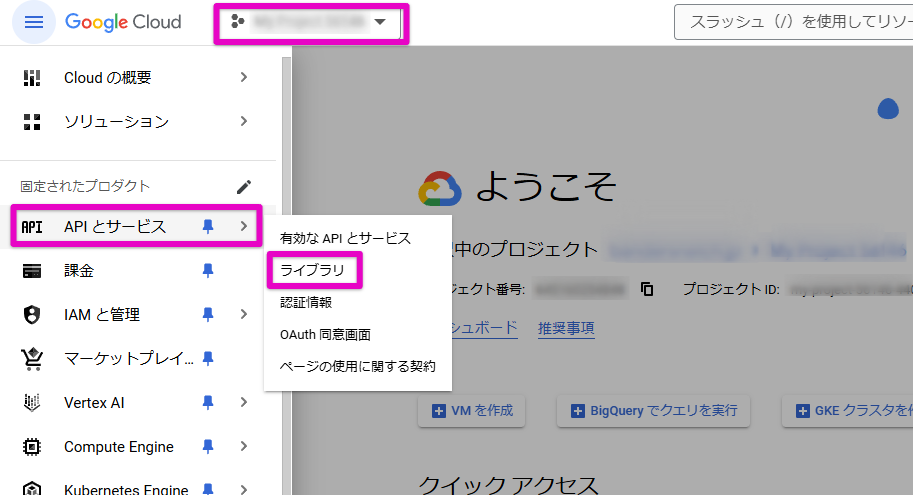Click the Google Cloud logo
The height and width of the screenshot is (495, 913).
[123, 22]
